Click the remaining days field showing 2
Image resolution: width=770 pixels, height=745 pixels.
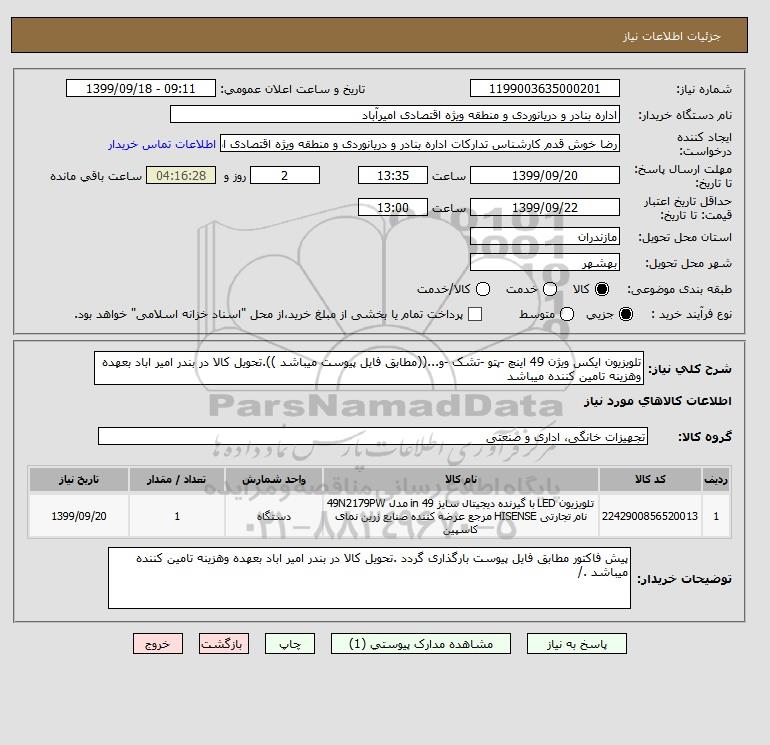click(285, 175)
